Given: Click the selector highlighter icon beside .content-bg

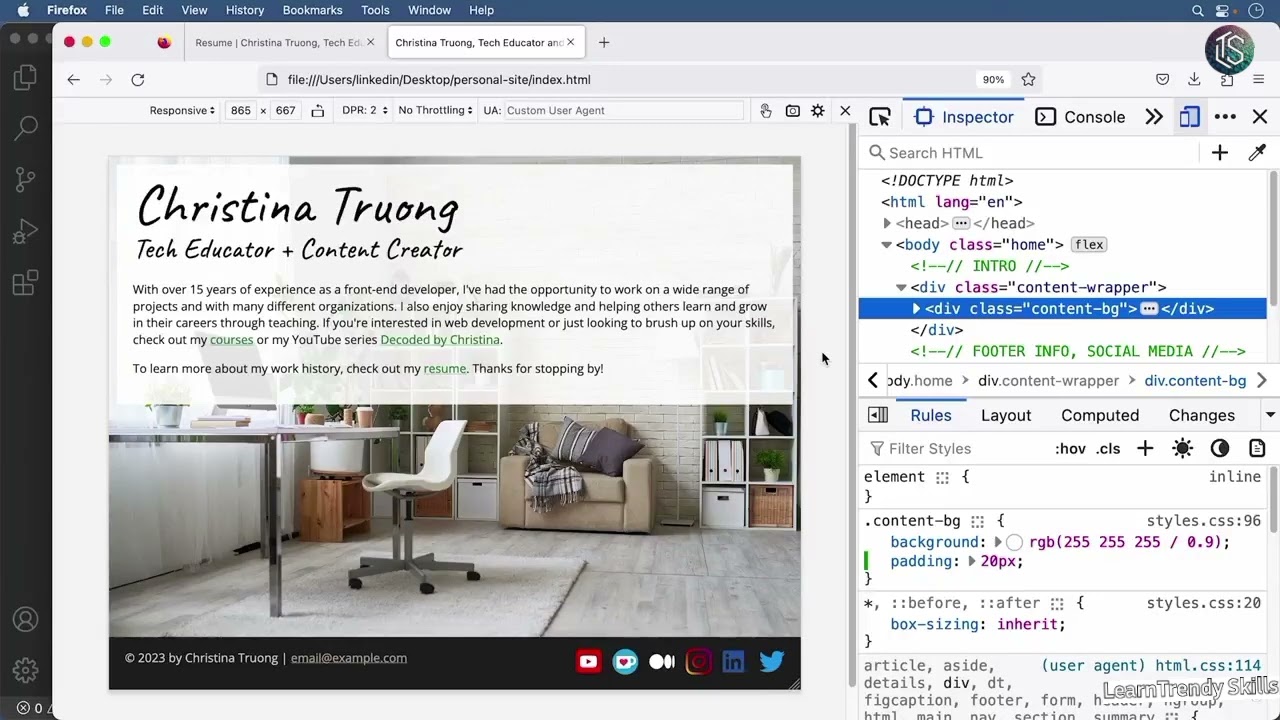Looking at the screenshot, I should 978,521.
